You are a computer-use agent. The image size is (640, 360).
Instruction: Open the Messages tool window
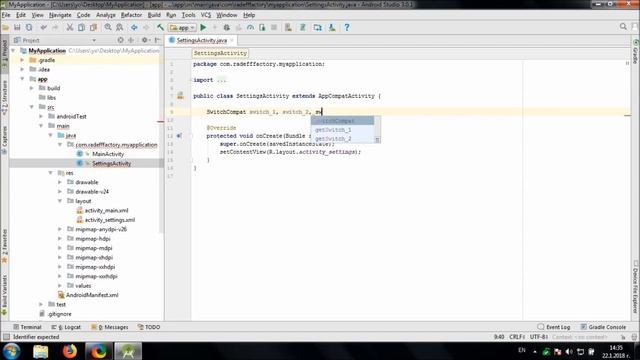(x=109, y=327)
